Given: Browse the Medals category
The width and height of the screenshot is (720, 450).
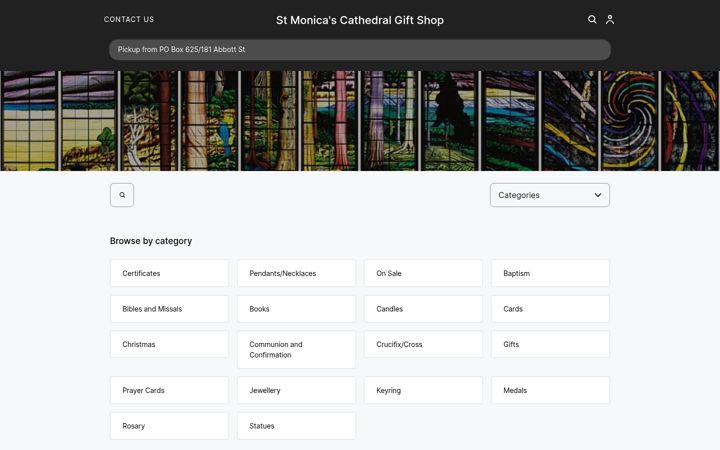Looking at the screenshot, I should click(x=551, y=390).
